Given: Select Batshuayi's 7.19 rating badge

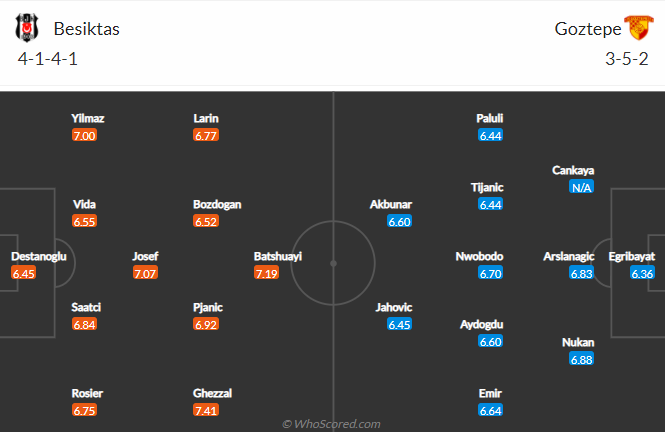Looking at the screenshot, I should pos(266,273).
